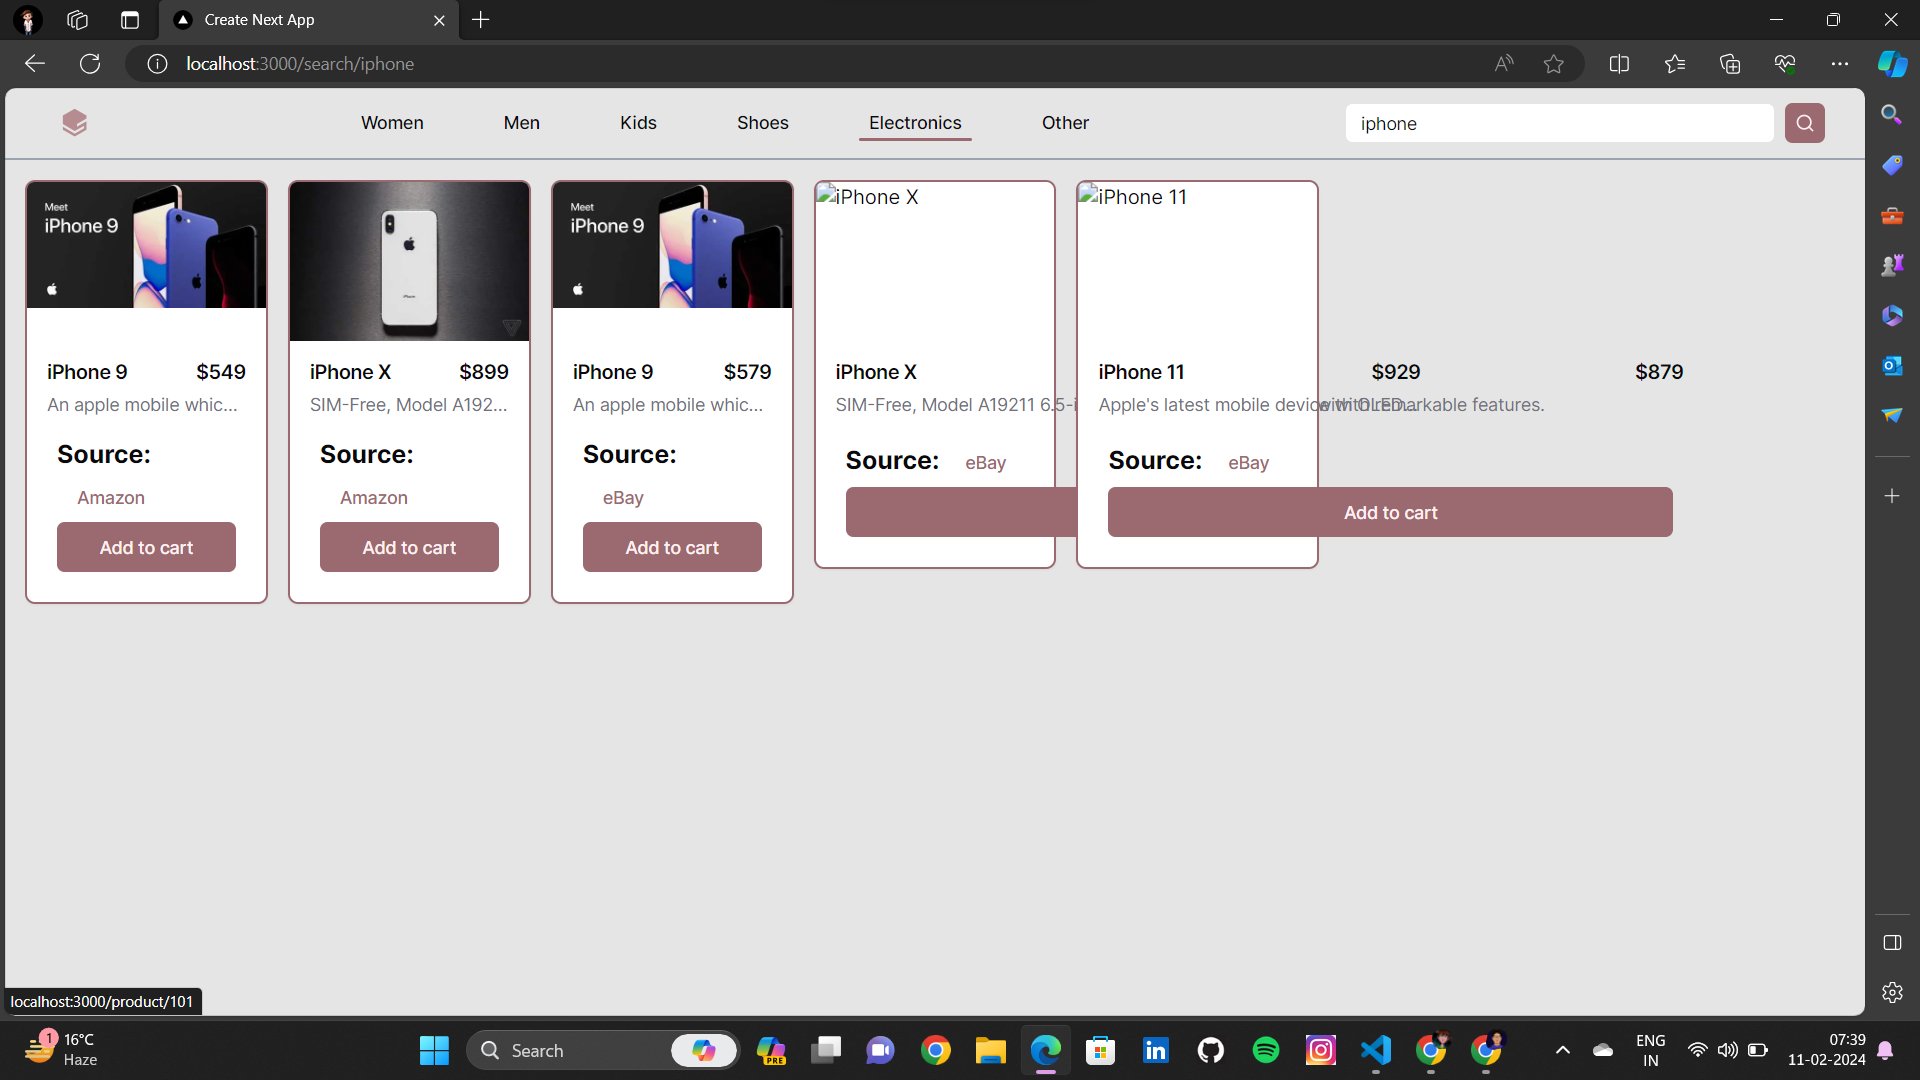
Task: Open Windows Start menu
Action: tap(434, 1050)
